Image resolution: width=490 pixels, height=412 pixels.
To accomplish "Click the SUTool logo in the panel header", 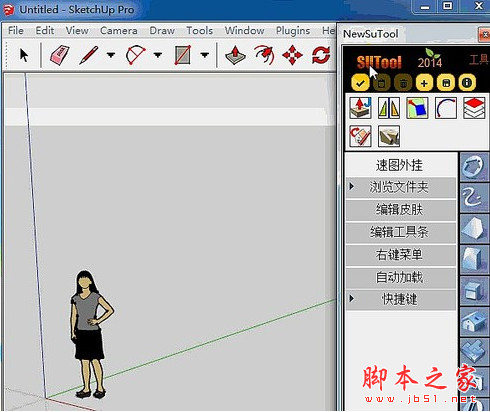I will (379, 62).
